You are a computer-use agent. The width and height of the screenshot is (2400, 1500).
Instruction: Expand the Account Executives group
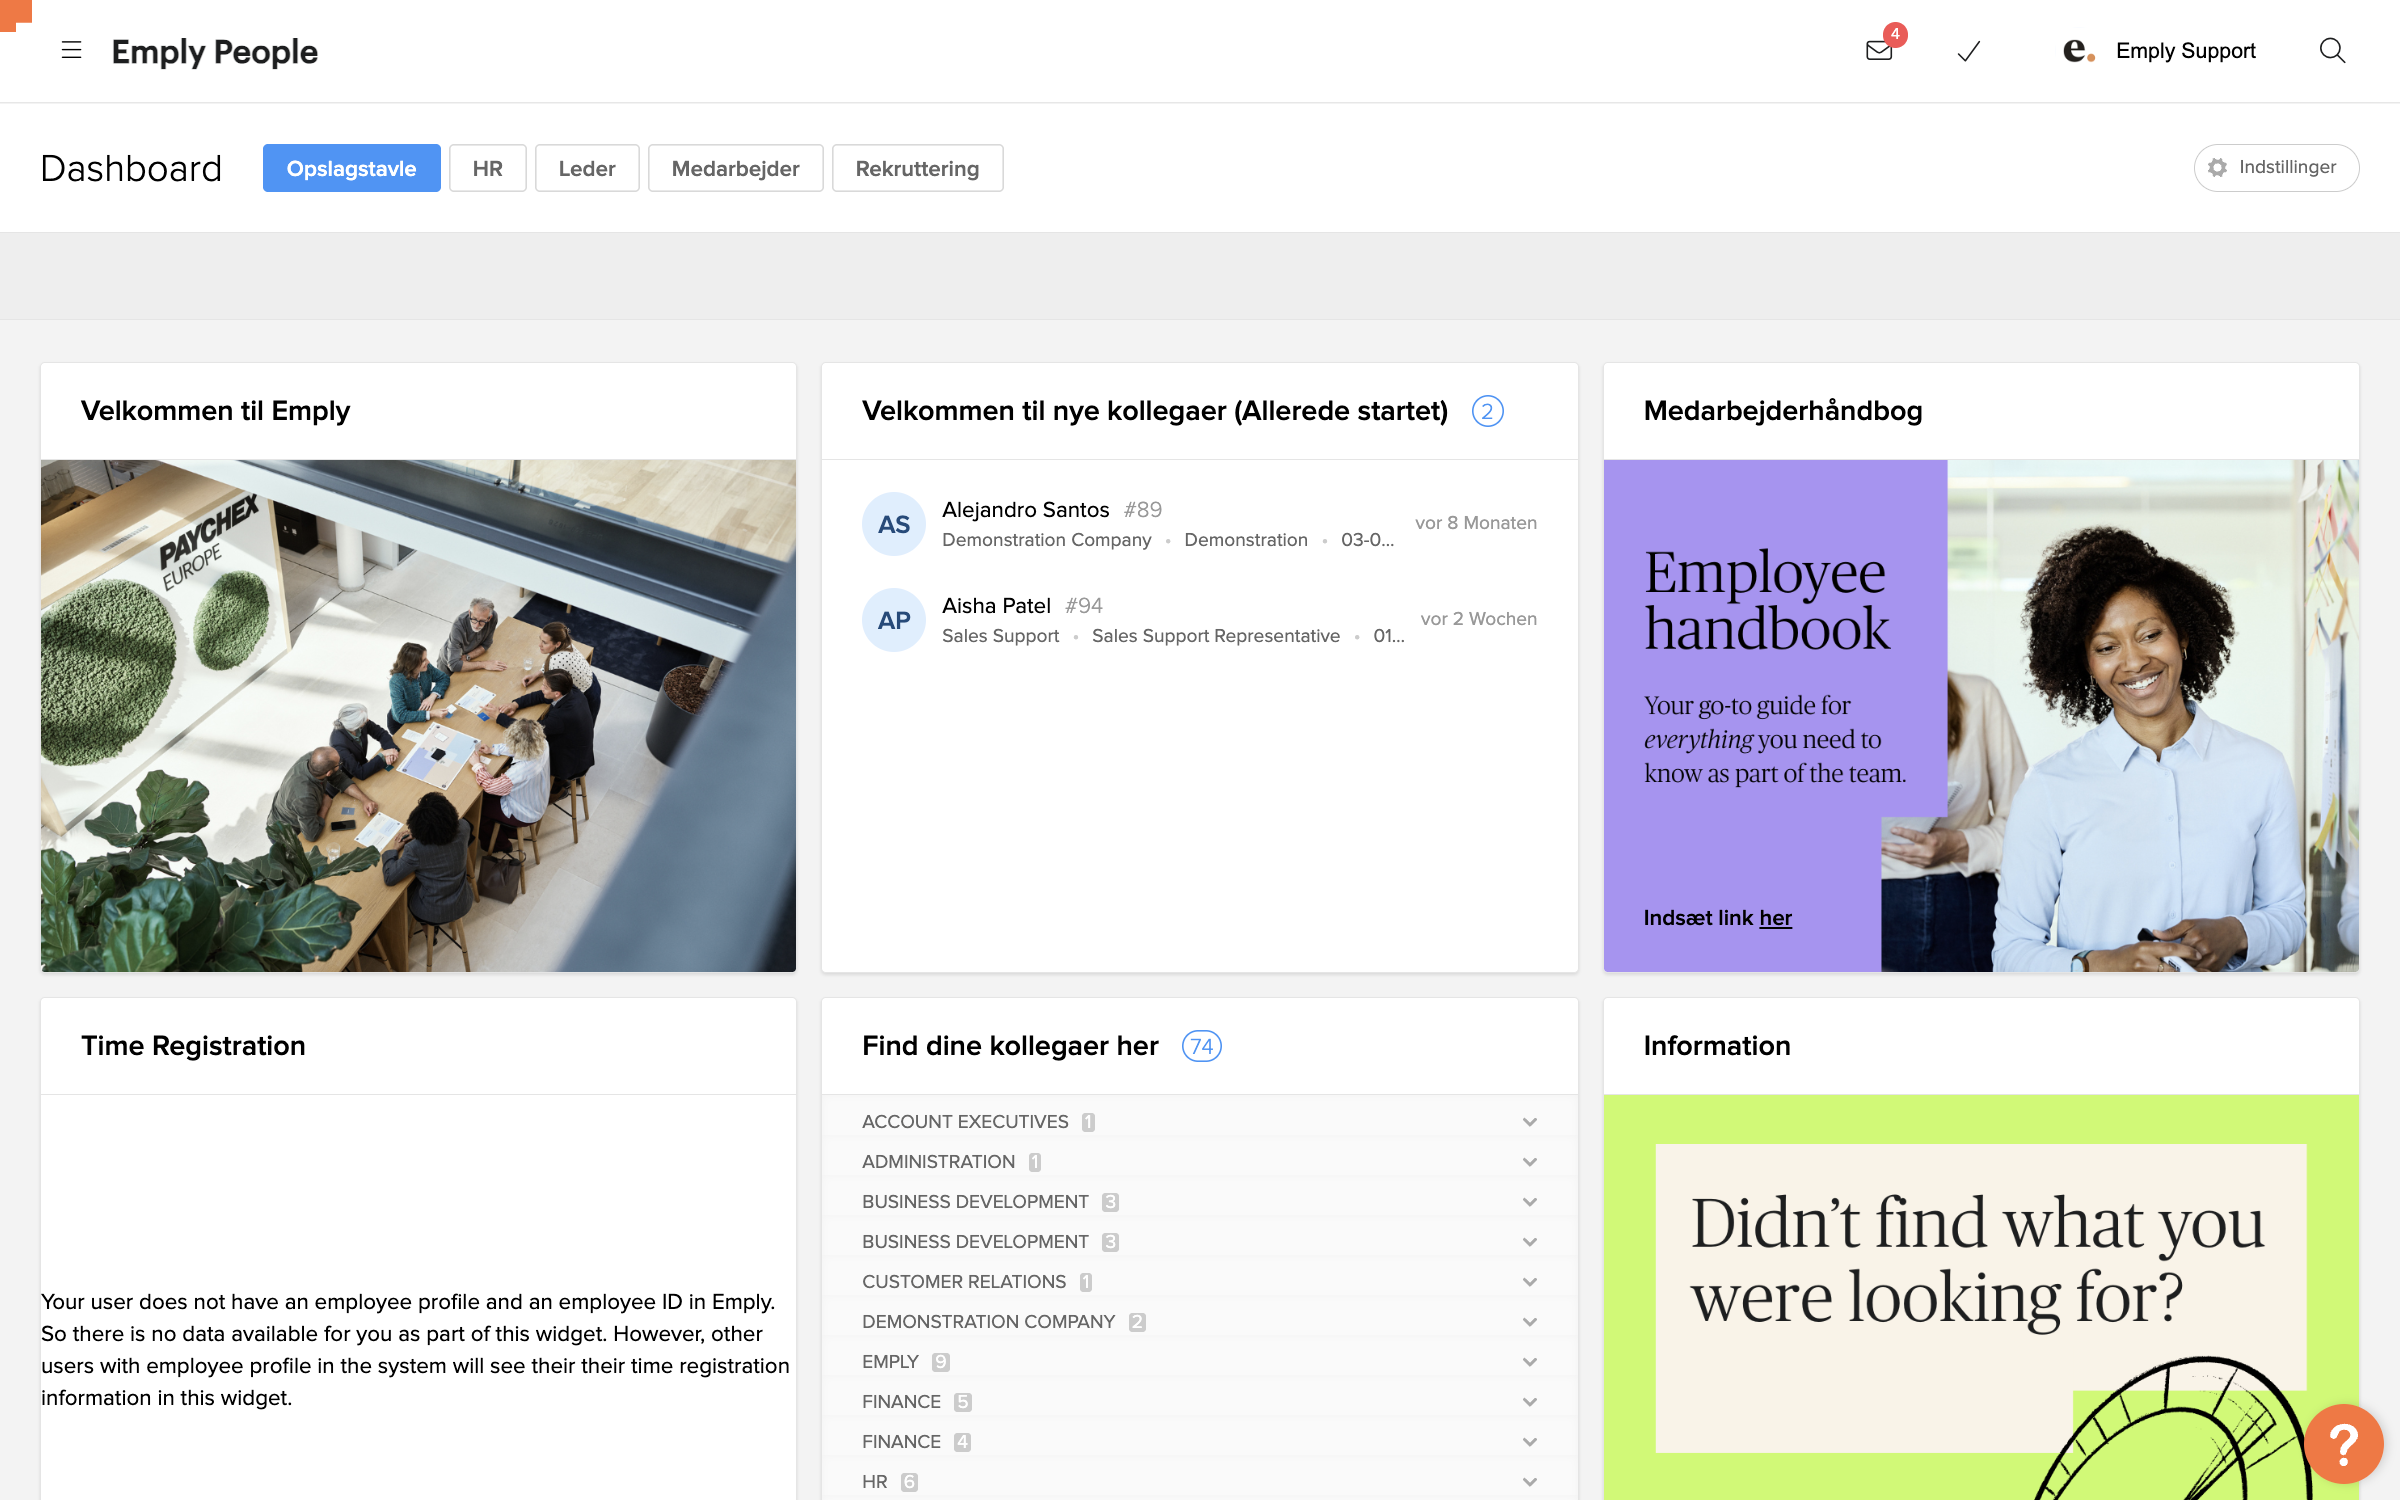pyautogui.click(x=1529, y=1122)
